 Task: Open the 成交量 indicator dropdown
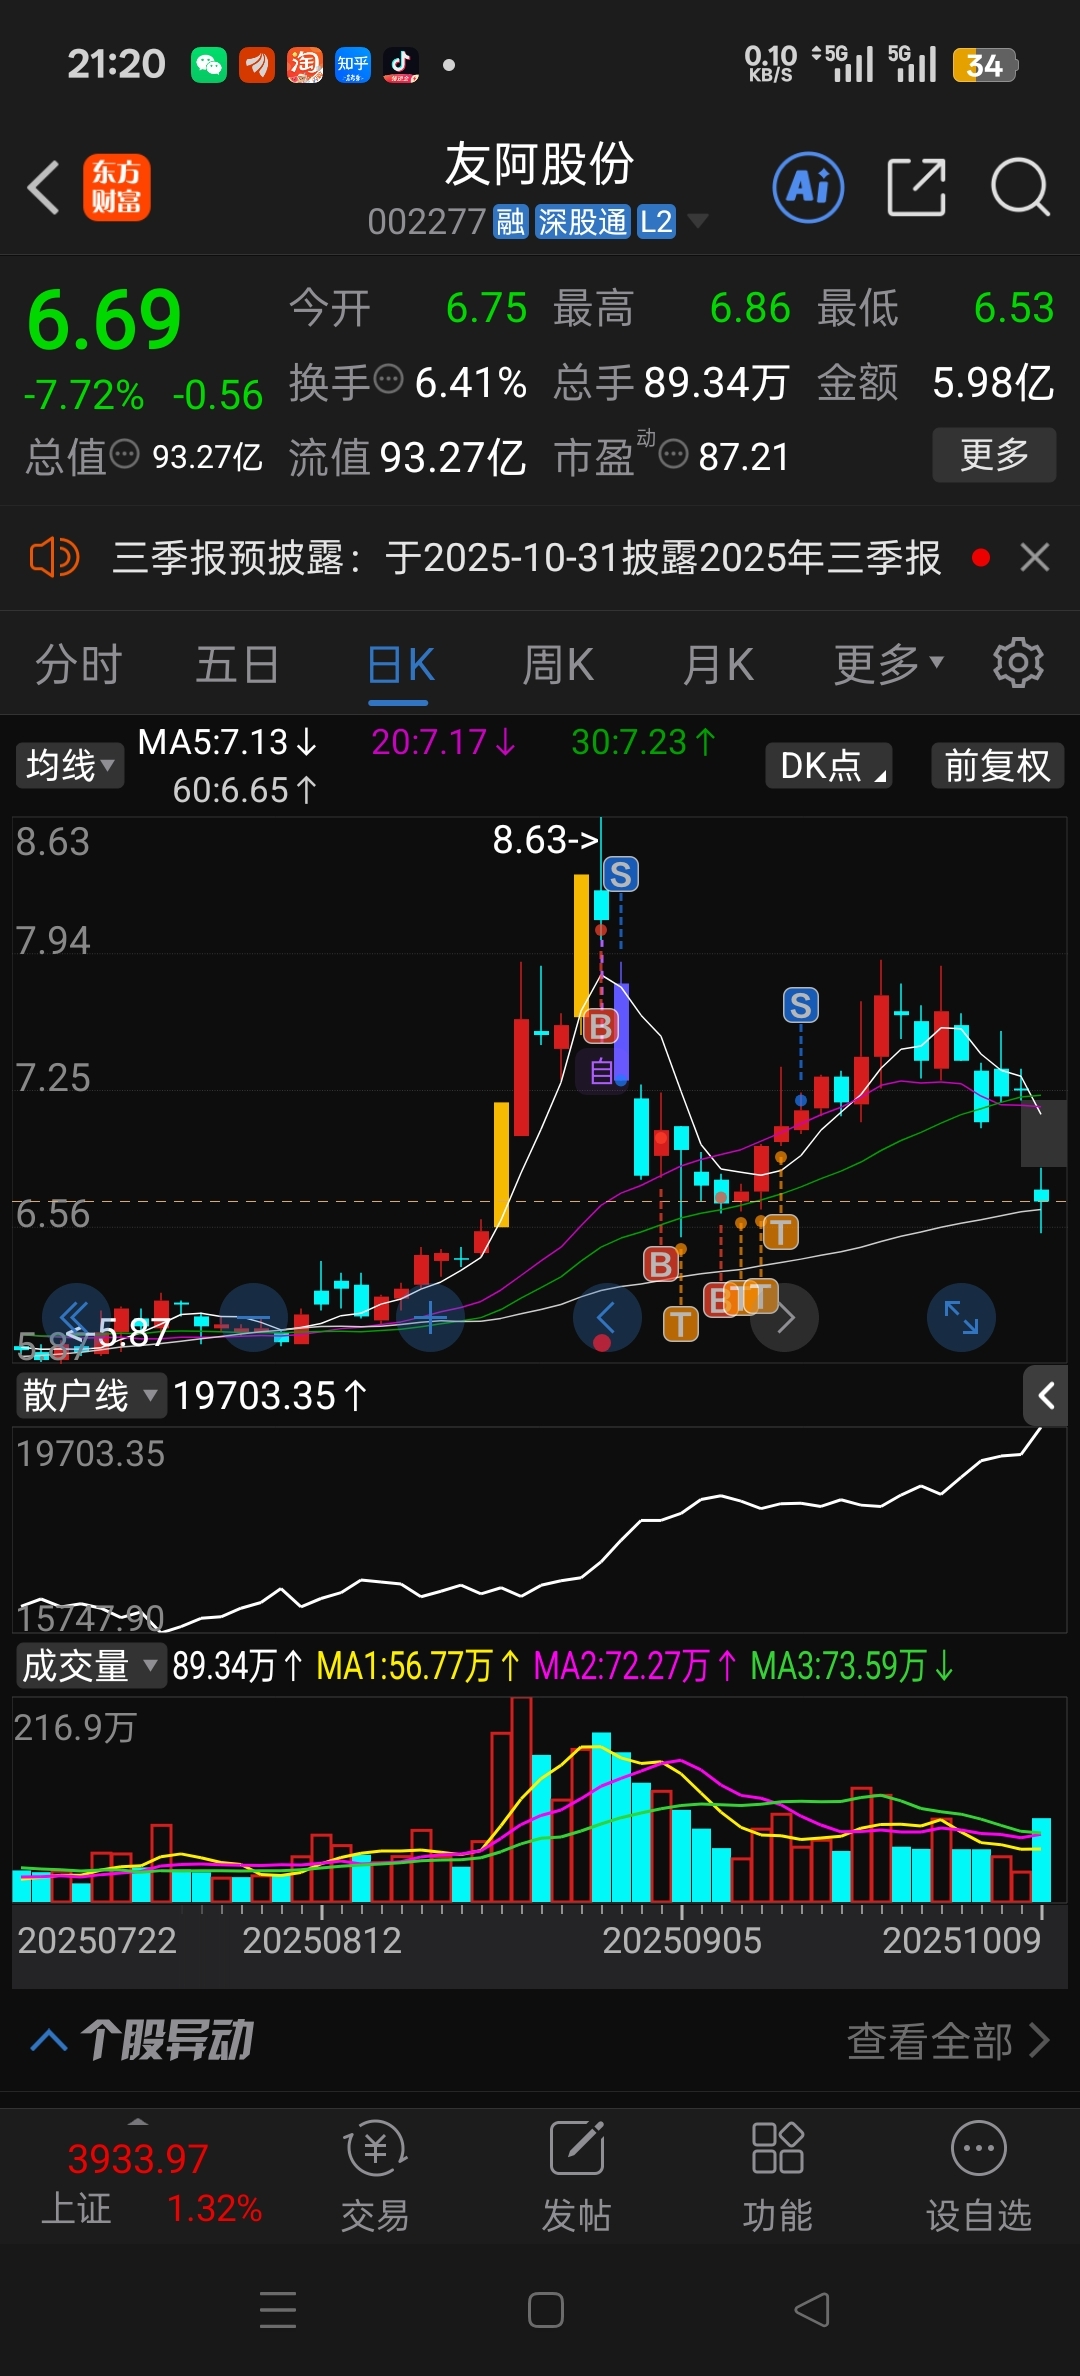pyautogui.click(x=90, y=1665)
